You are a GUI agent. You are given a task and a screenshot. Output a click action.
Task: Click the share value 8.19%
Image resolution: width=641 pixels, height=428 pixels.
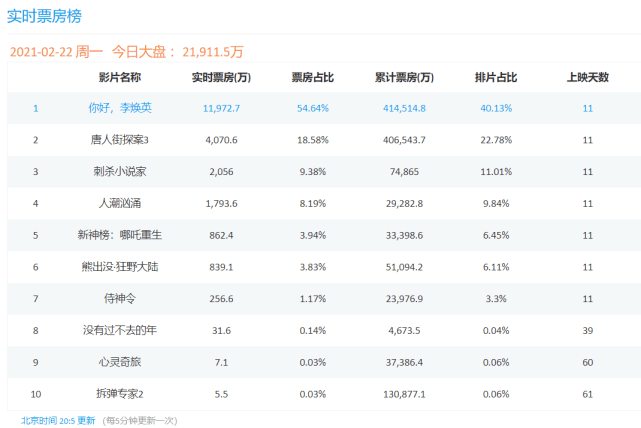313,204
